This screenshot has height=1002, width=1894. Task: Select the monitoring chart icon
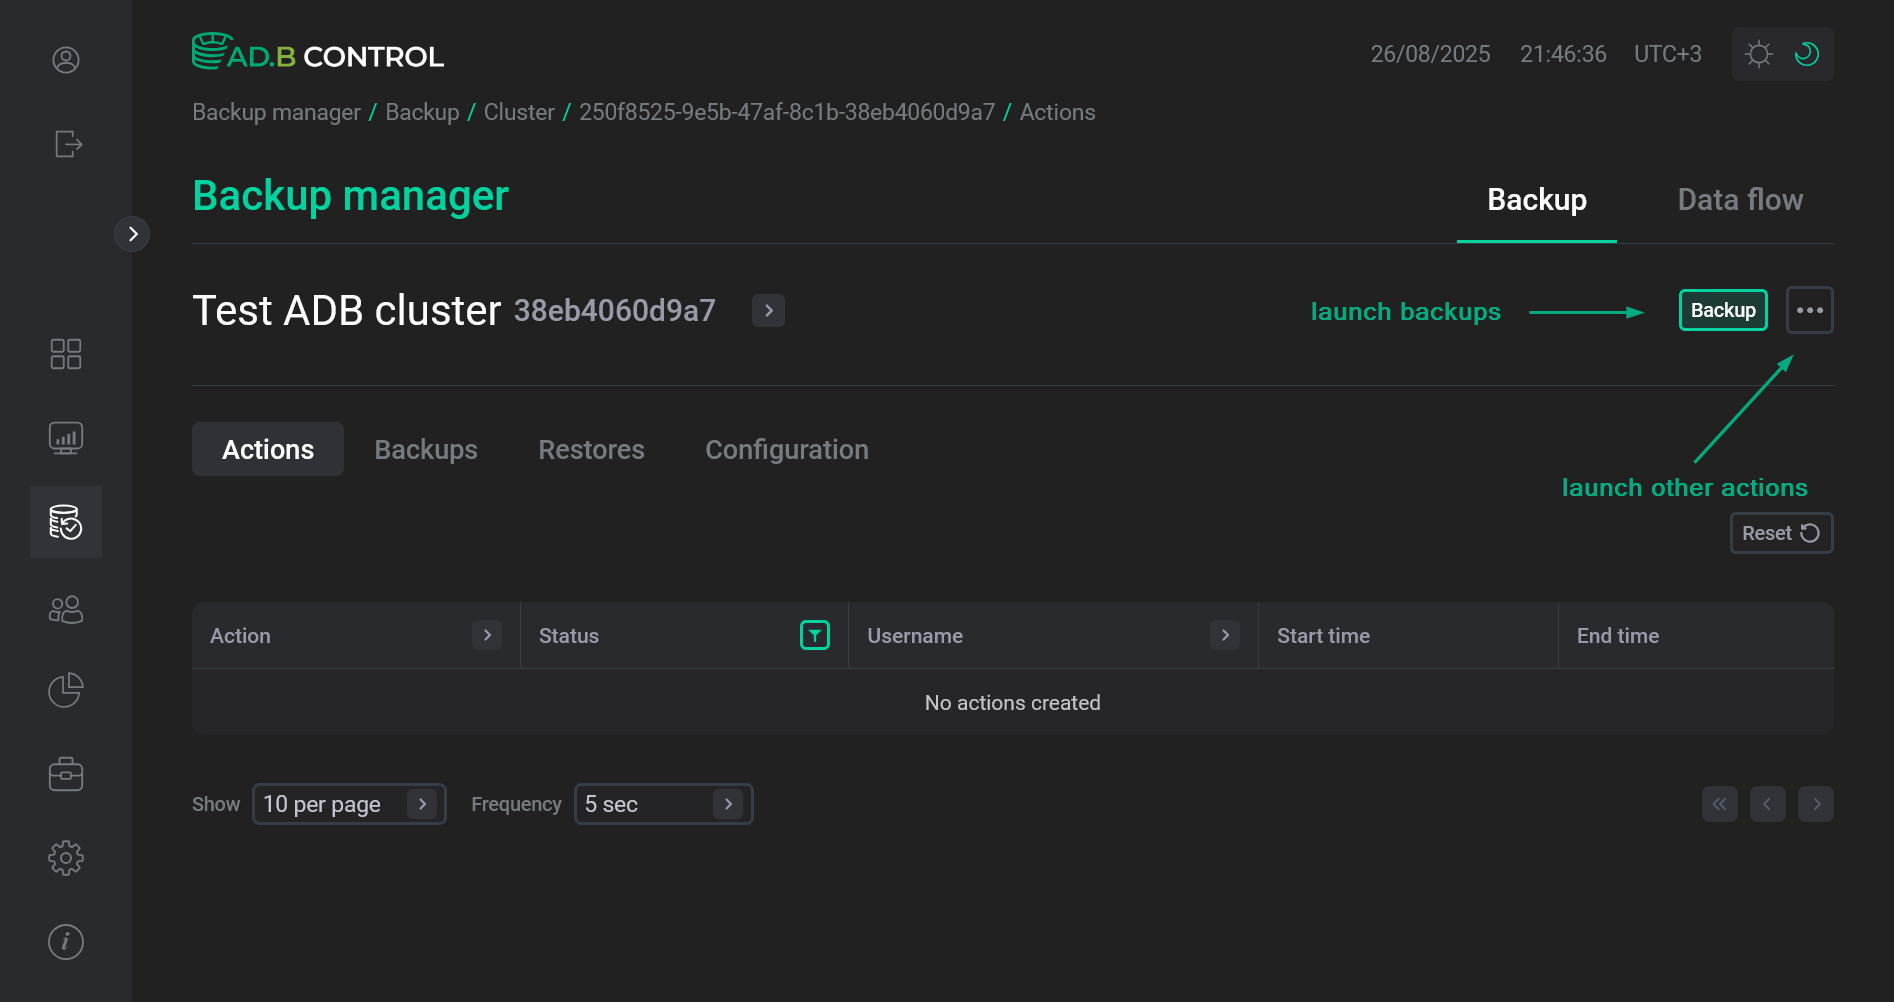[65, 437]
